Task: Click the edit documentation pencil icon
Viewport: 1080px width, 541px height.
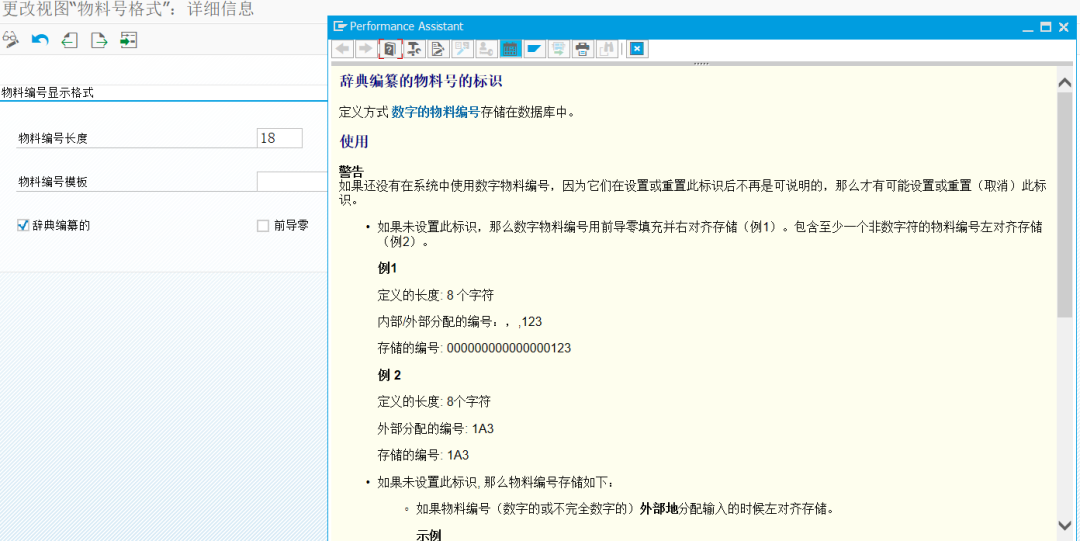Action: click(438, 49)
